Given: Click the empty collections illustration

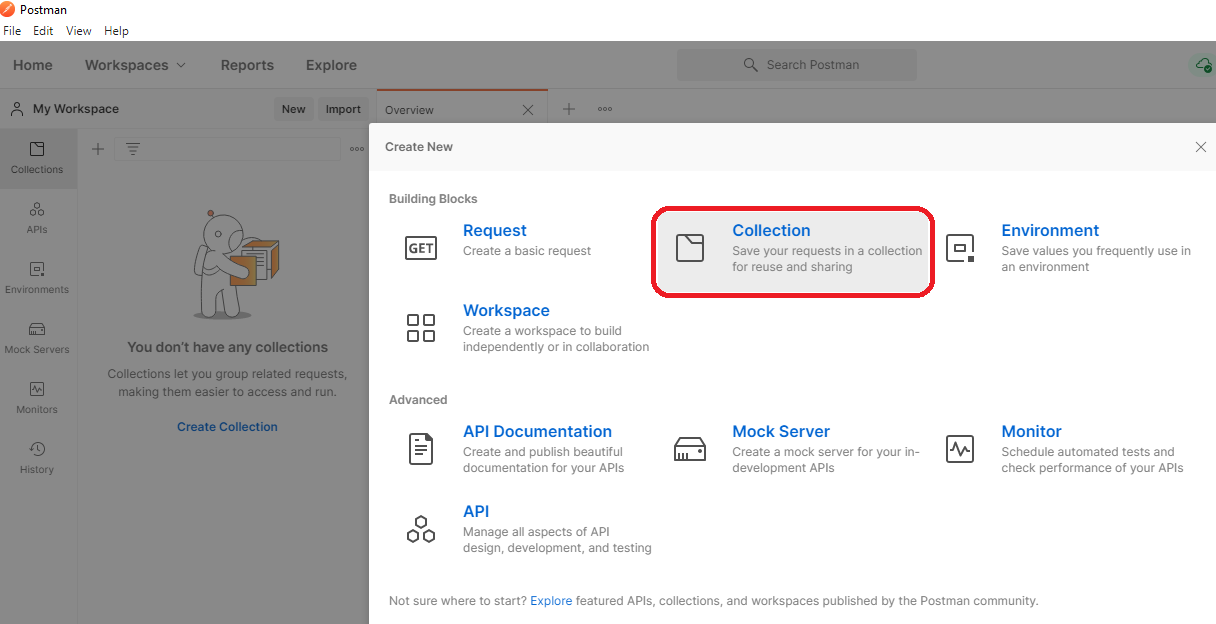Looking at the screenshot, I should tap(235, 264).
